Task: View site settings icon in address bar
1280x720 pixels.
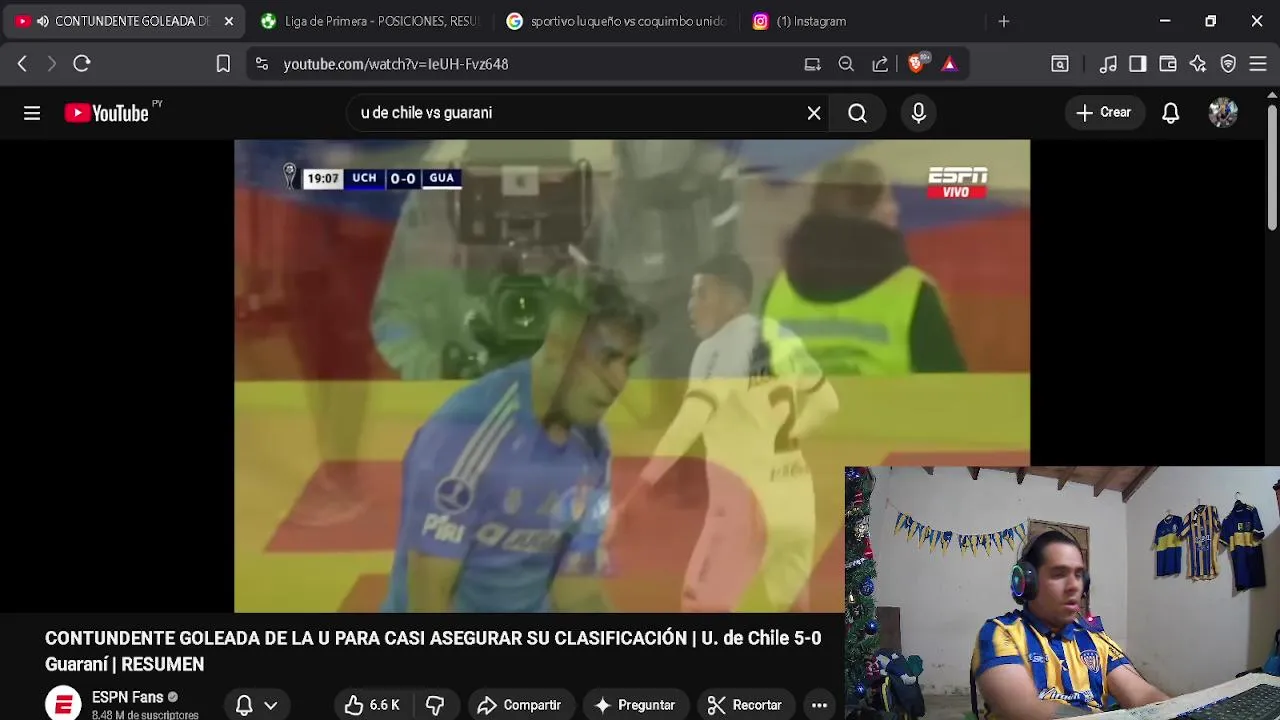Action: click(262, 64)
